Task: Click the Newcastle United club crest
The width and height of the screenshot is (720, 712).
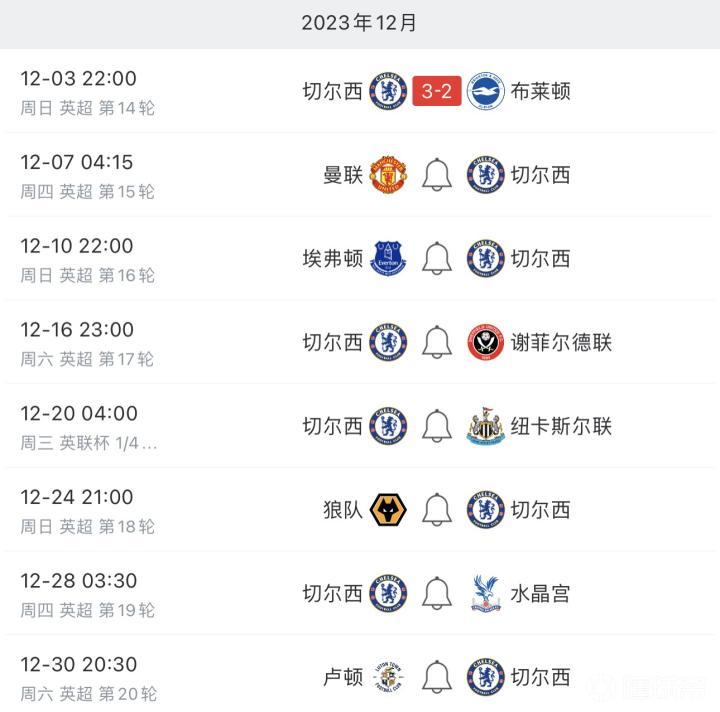Action: click(486, 427)
